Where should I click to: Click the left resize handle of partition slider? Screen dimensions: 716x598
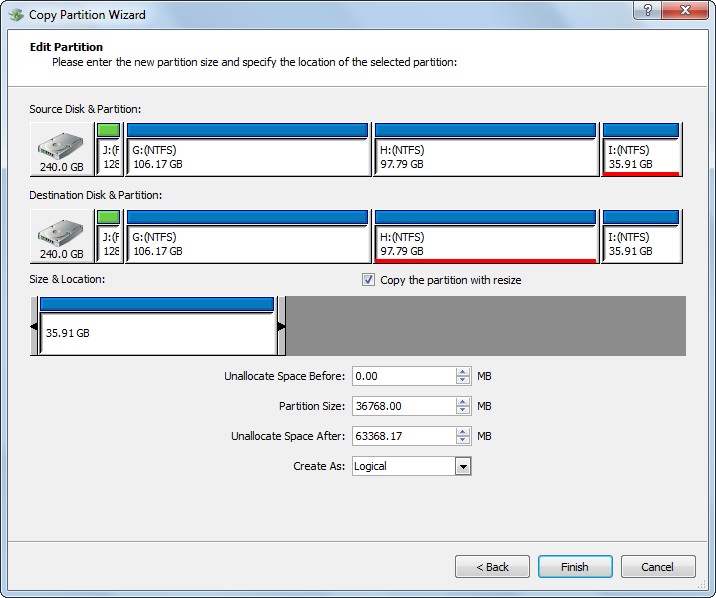[x=34, y=326]
